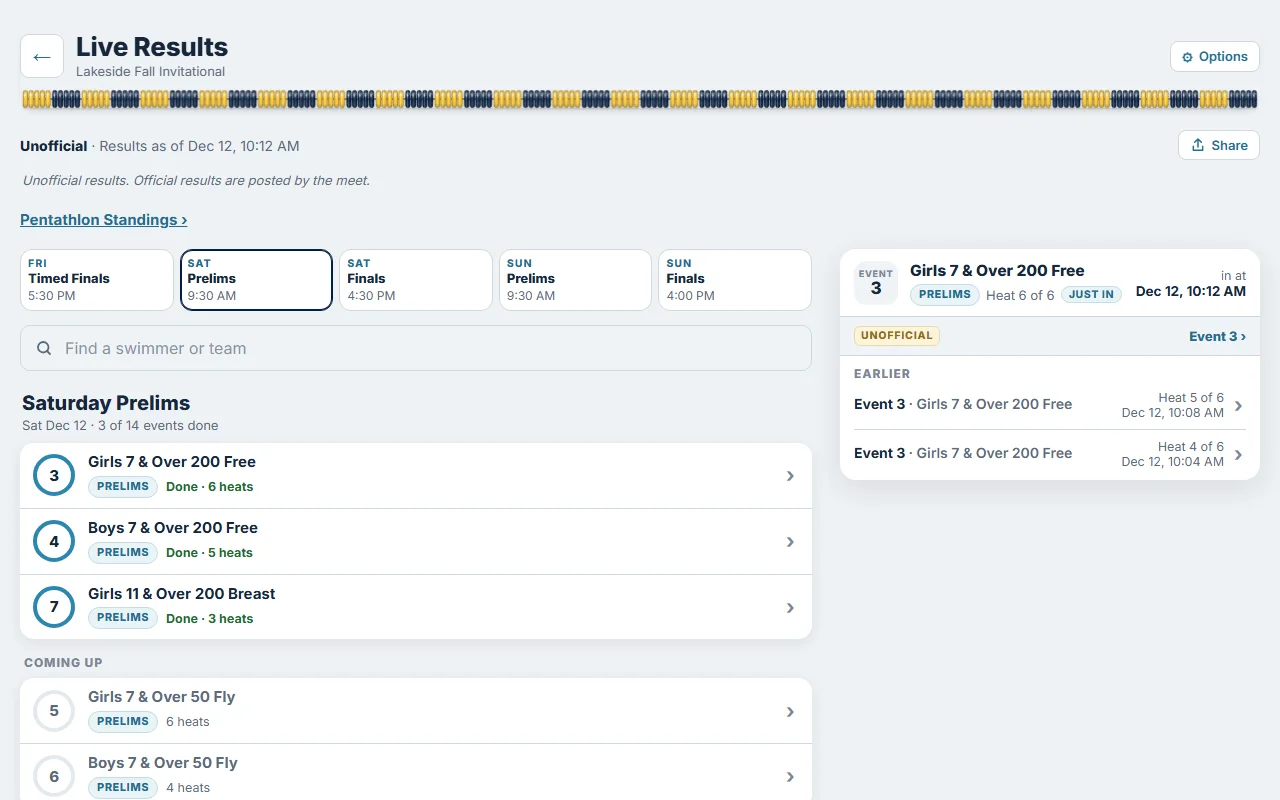Go back with the left arrow button
1280x800 pixels.
click(x=42, y=56)
